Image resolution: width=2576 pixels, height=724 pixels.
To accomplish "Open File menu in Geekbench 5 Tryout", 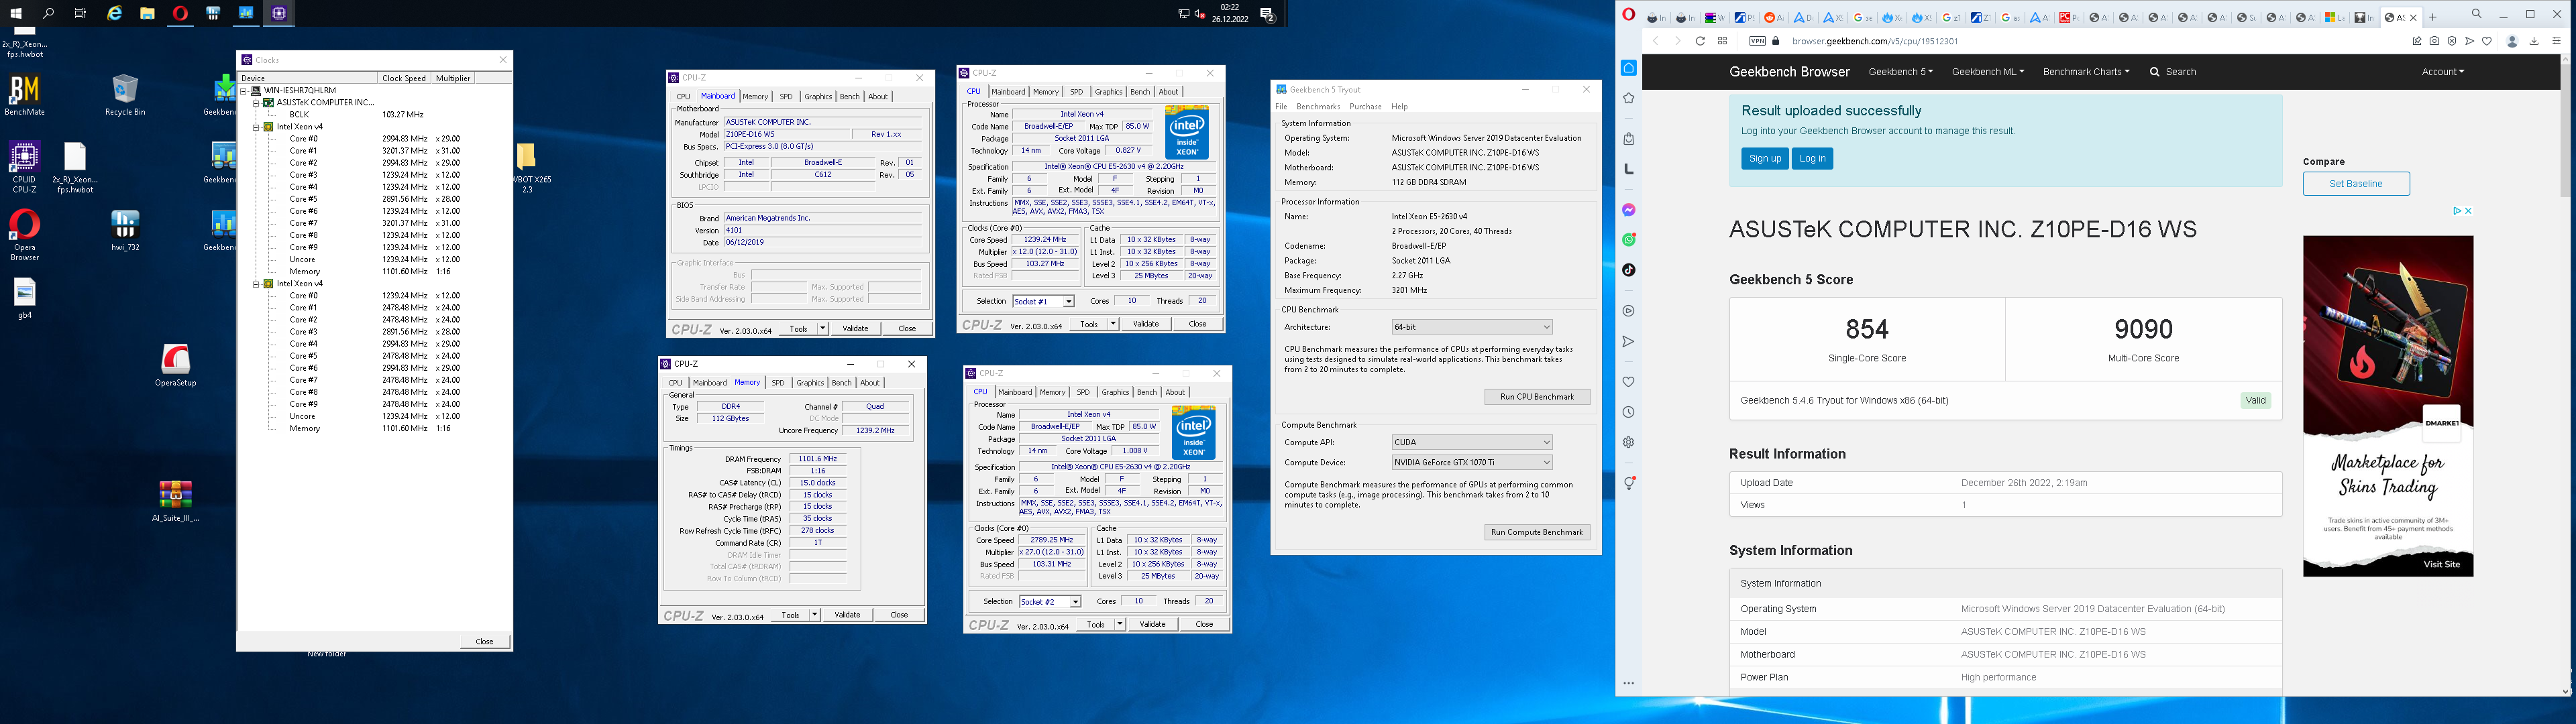I will pos(1281,106).
